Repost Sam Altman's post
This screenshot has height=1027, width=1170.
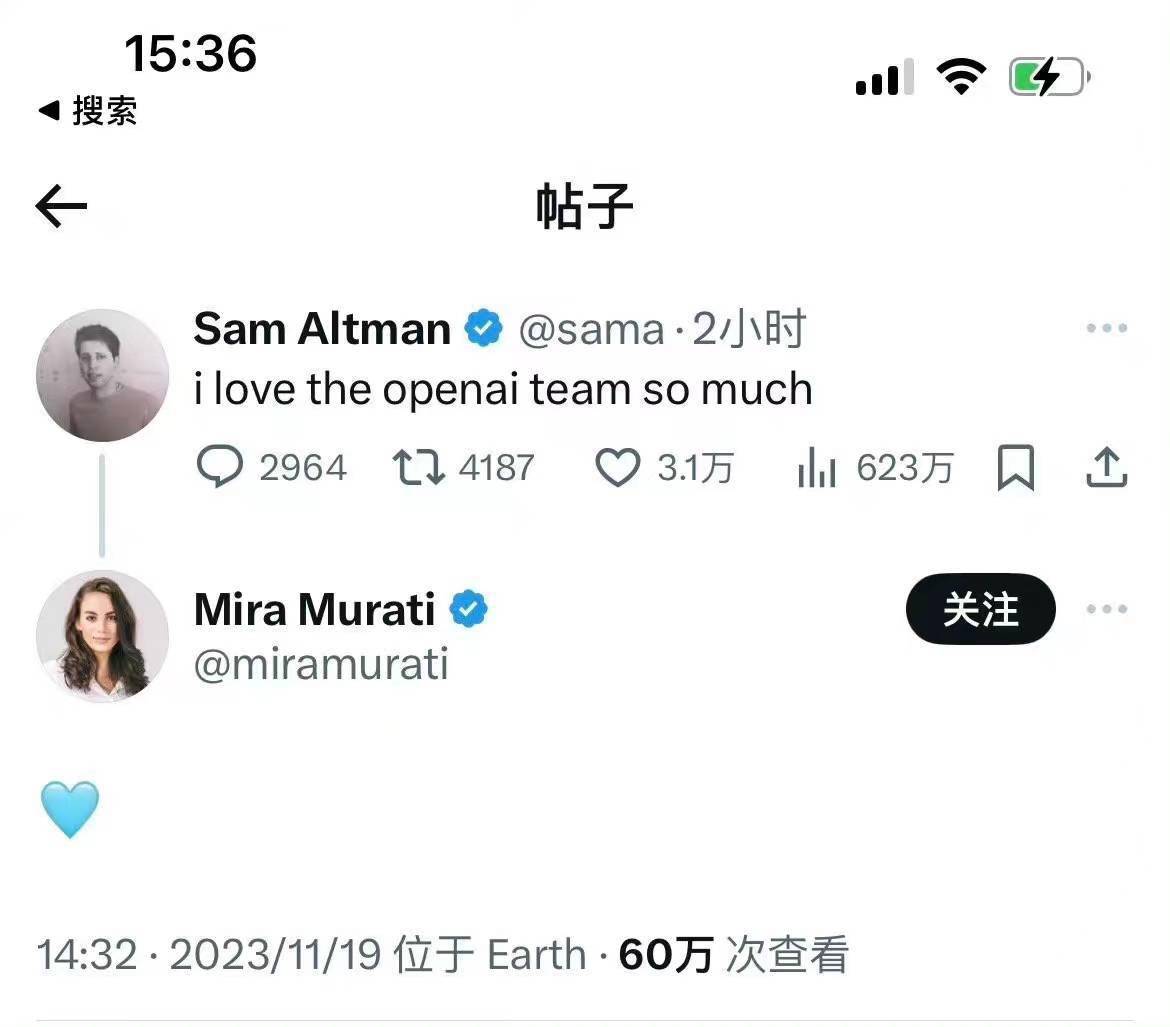(x=420, y=467)
